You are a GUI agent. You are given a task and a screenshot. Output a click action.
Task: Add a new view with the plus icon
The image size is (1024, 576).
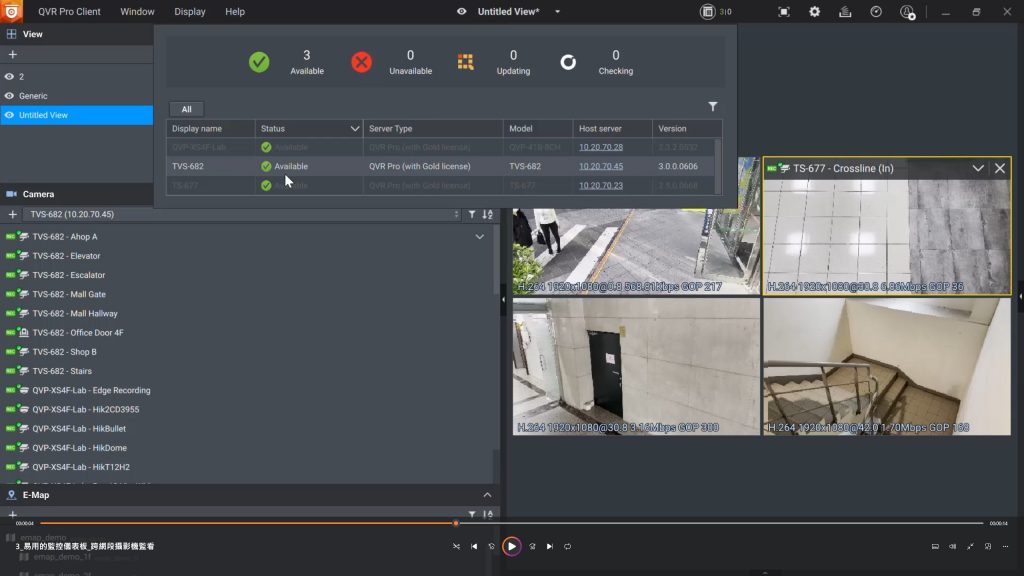click(12, 54)
